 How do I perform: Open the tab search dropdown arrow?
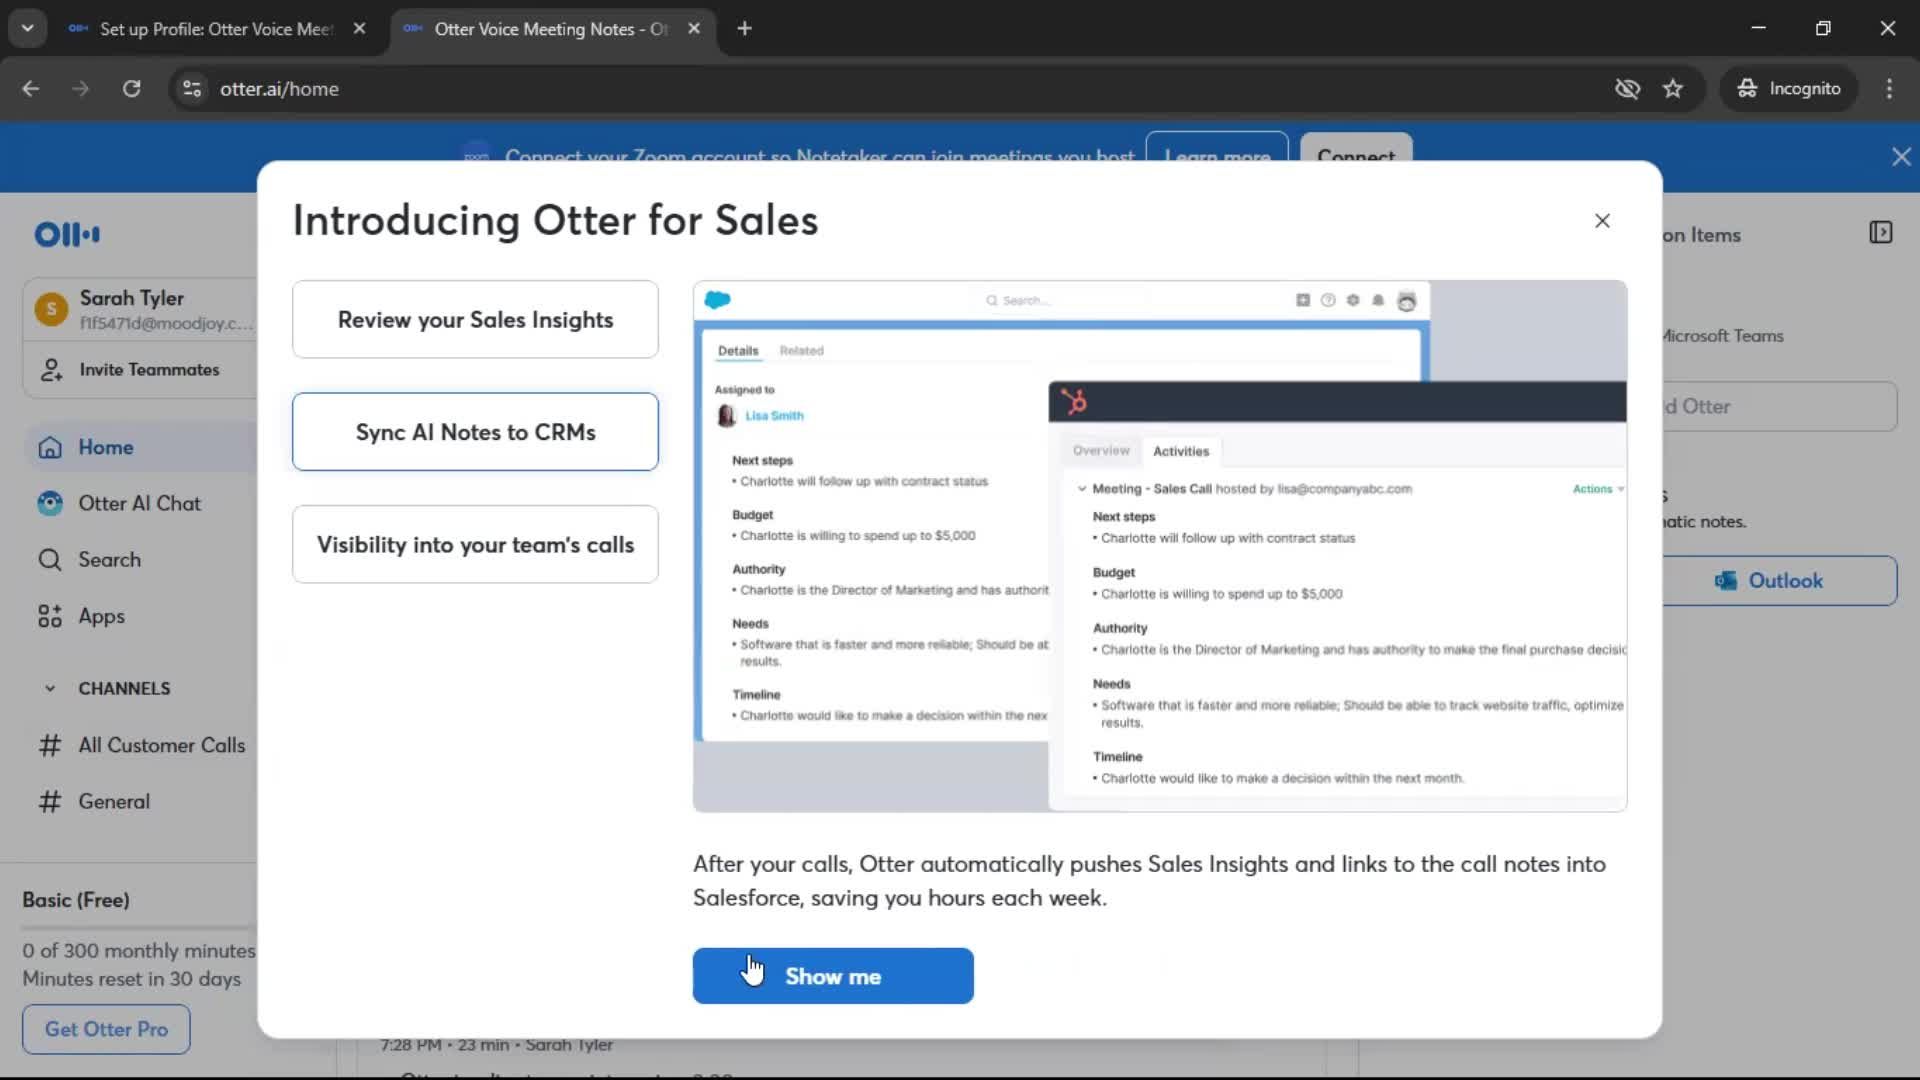pos(28,28)
